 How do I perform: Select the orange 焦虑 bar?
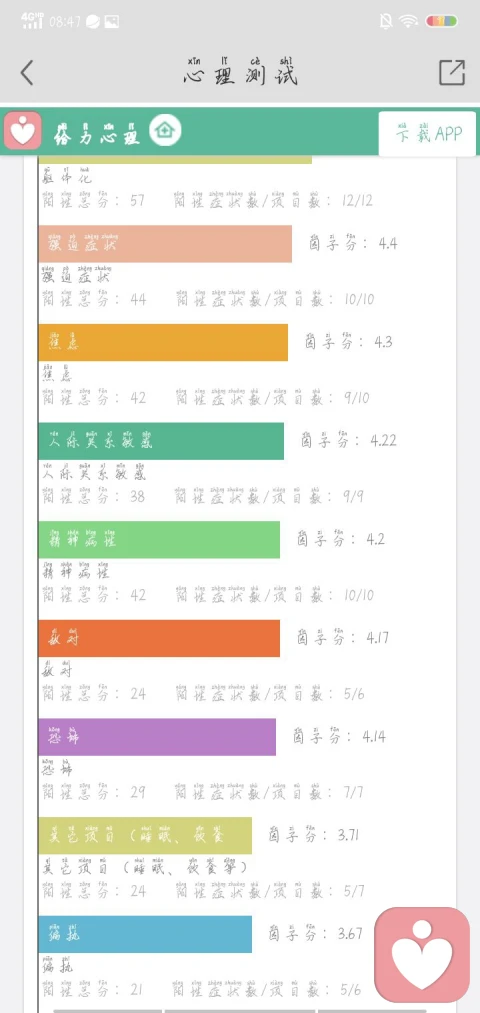pos(163,342)
